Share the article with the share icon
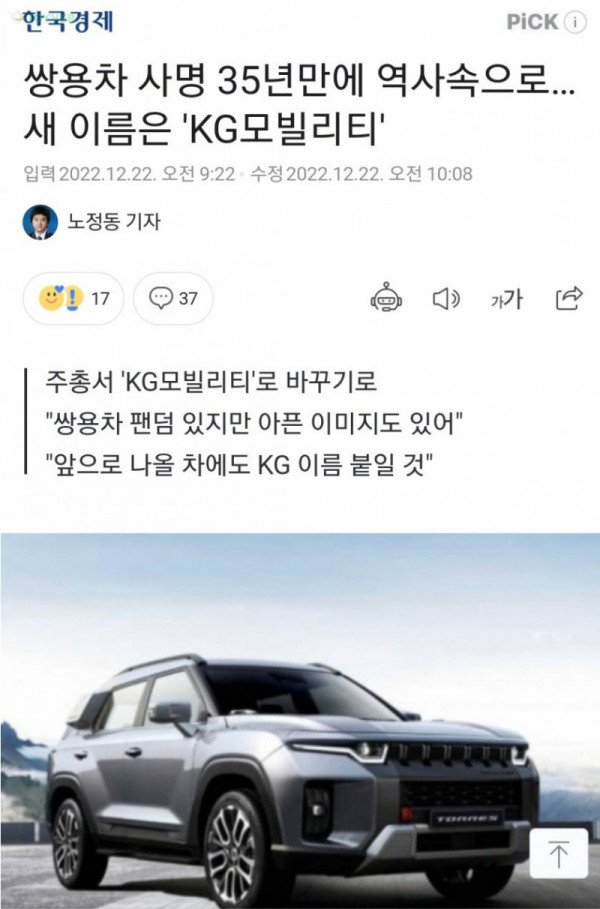 pyautogui.click(x=569, y=299)
